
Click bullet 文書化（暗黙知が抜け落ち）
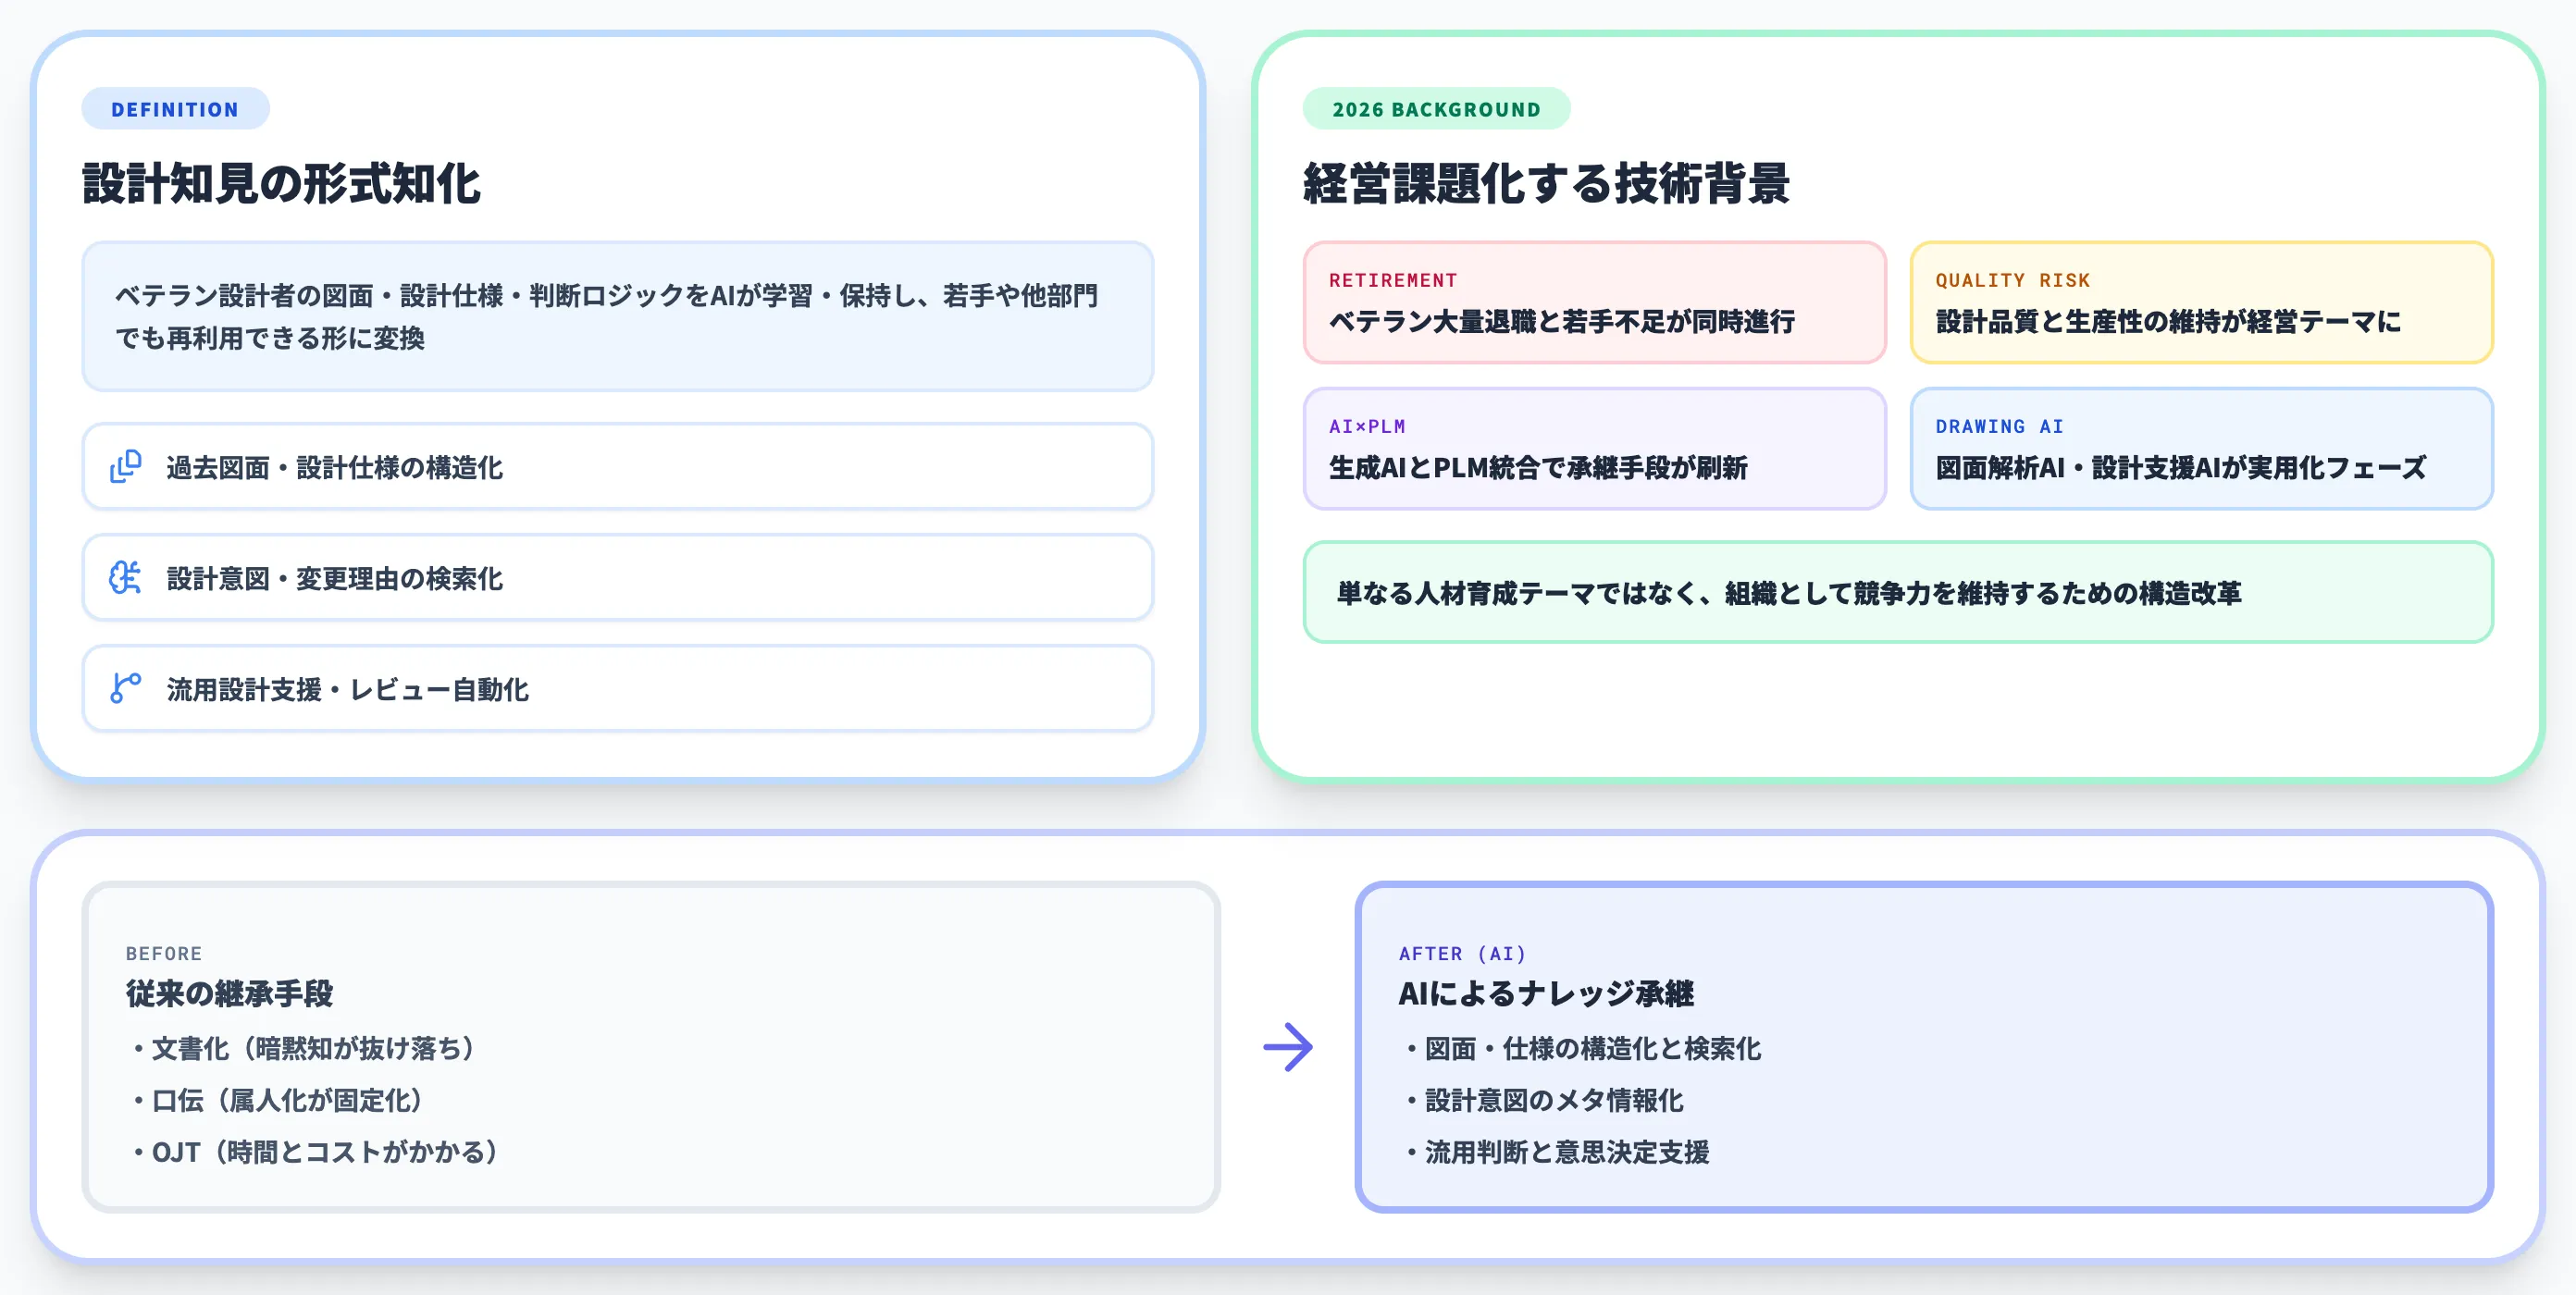pos(306,1048)
